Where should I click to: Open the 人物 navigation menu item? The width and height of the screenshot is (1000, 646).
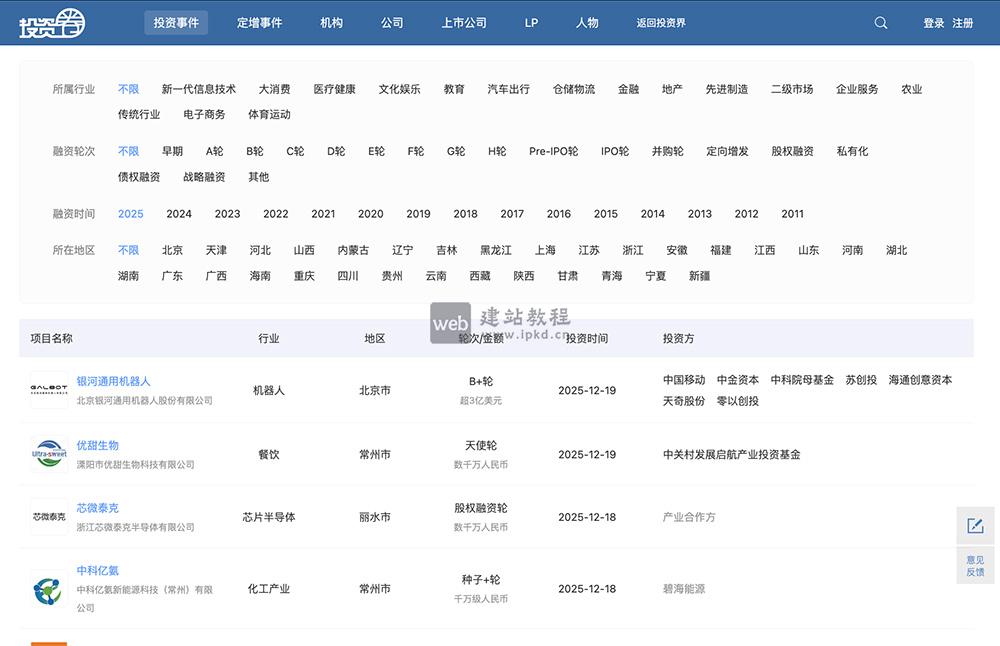(x=588, y=22)
